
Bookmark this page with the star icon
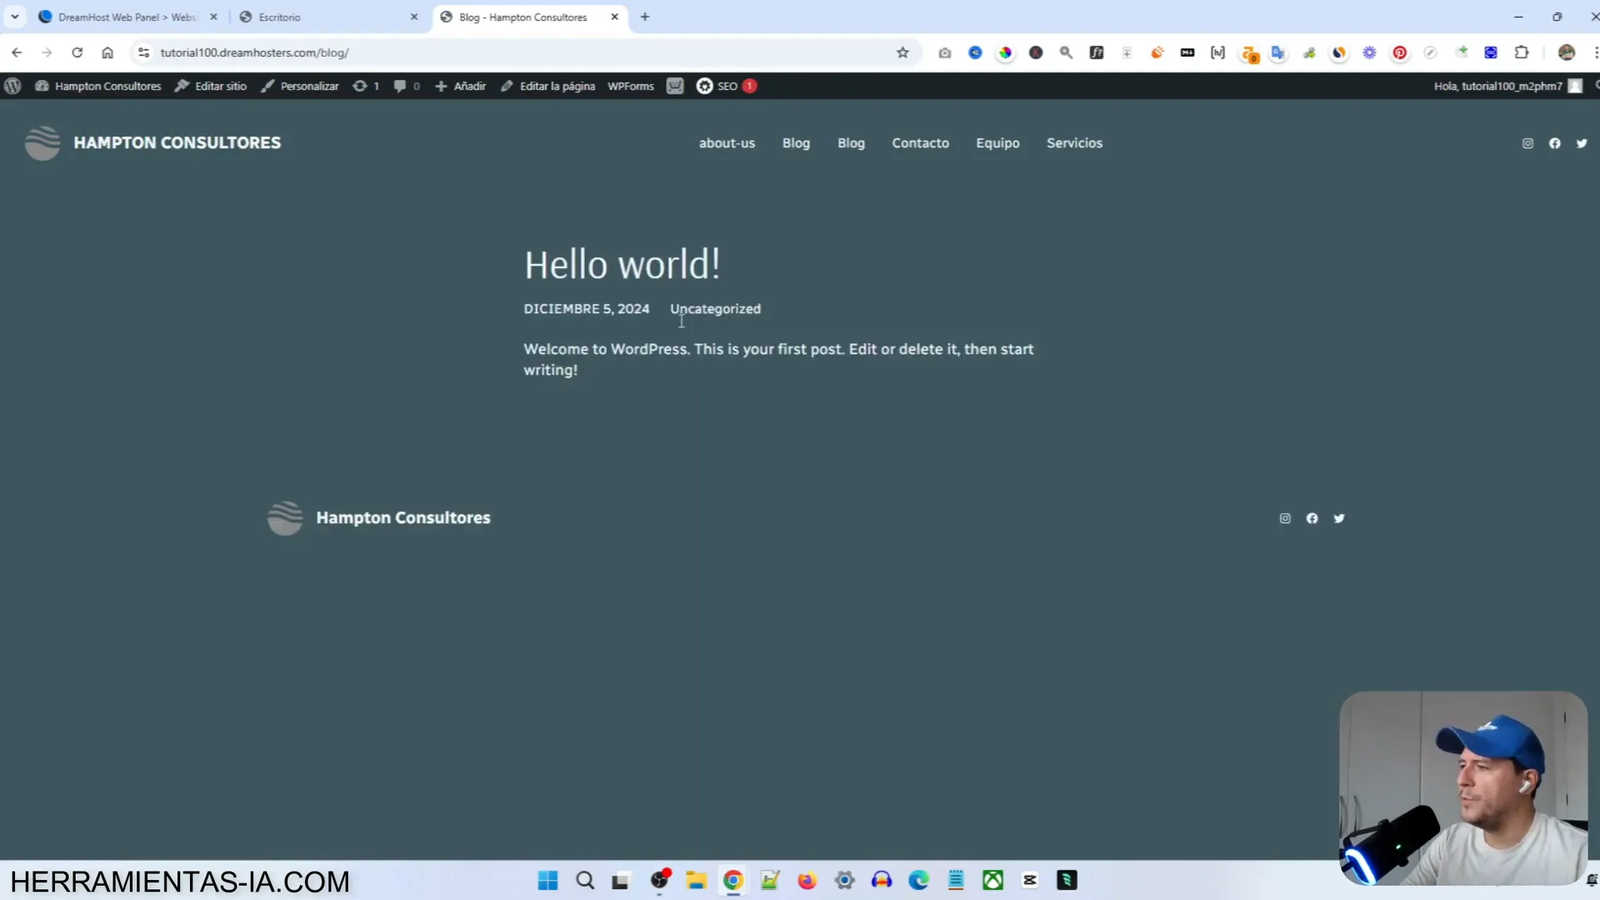902,52
